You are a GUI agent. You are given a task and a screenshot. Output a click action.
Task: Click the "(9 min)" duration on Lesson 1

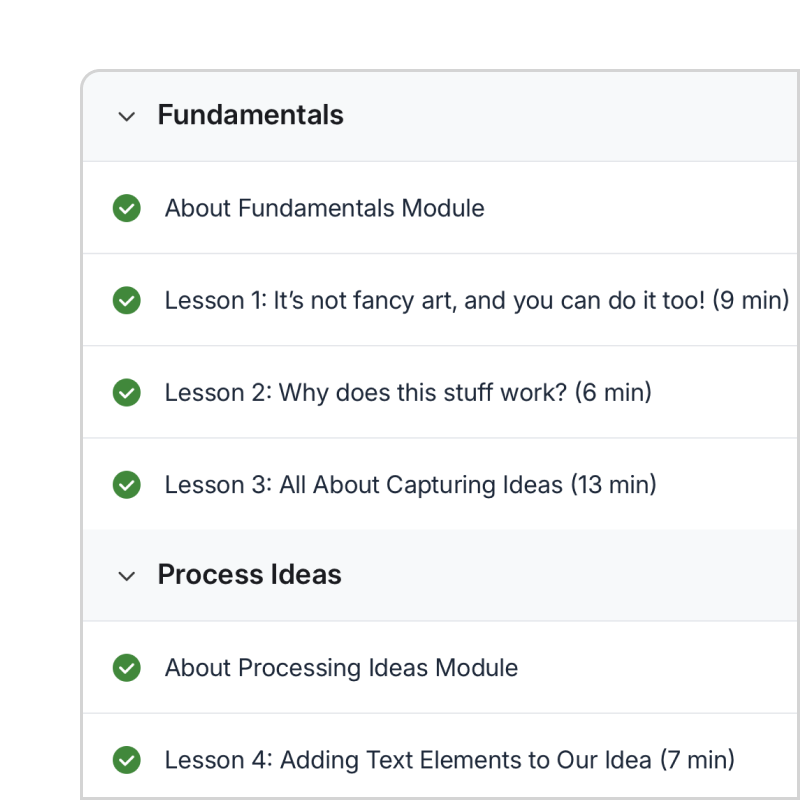[751, 300]
